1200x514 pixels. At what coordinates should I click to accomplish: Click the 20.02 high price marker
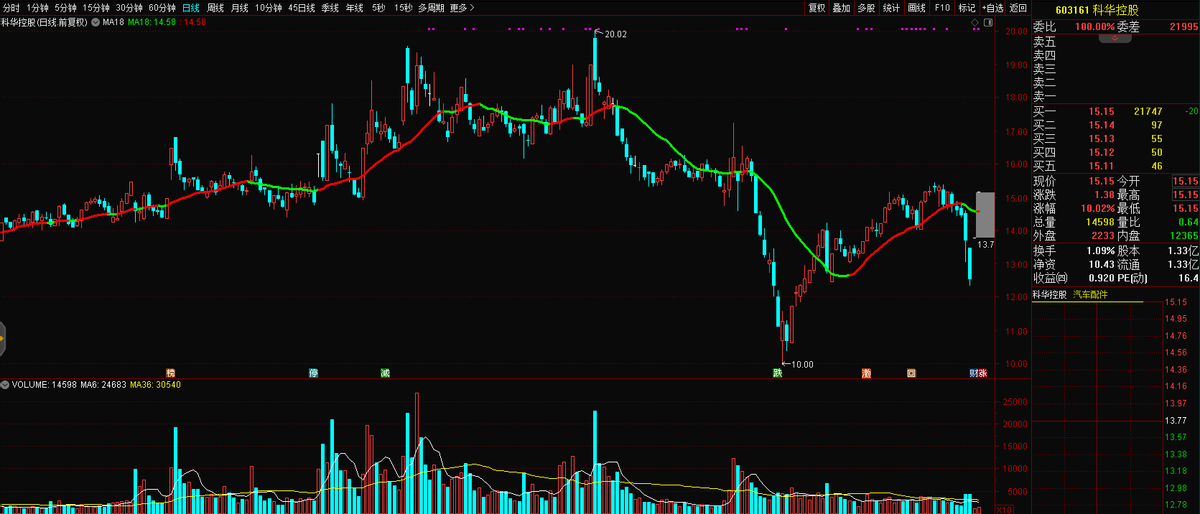click(x=614, y=34)
